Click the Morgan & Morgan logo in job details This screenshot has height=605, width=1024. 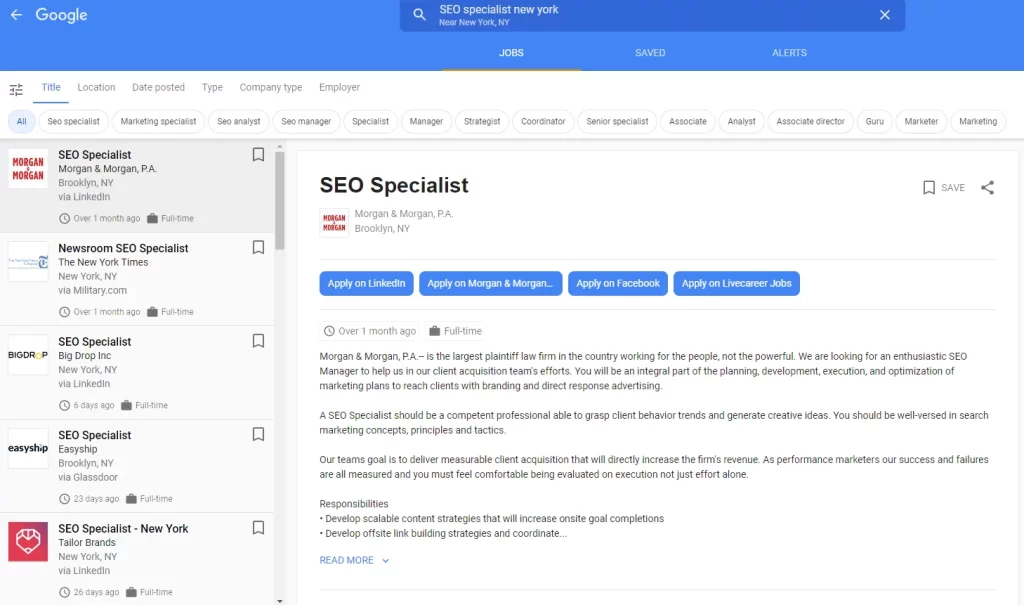[x=333, y=222]
